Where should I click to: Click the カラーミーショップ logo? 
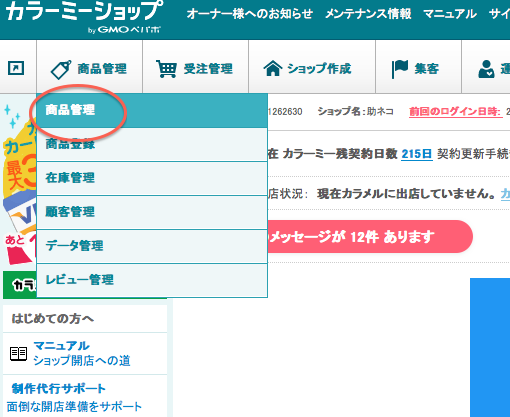point(84,16)
